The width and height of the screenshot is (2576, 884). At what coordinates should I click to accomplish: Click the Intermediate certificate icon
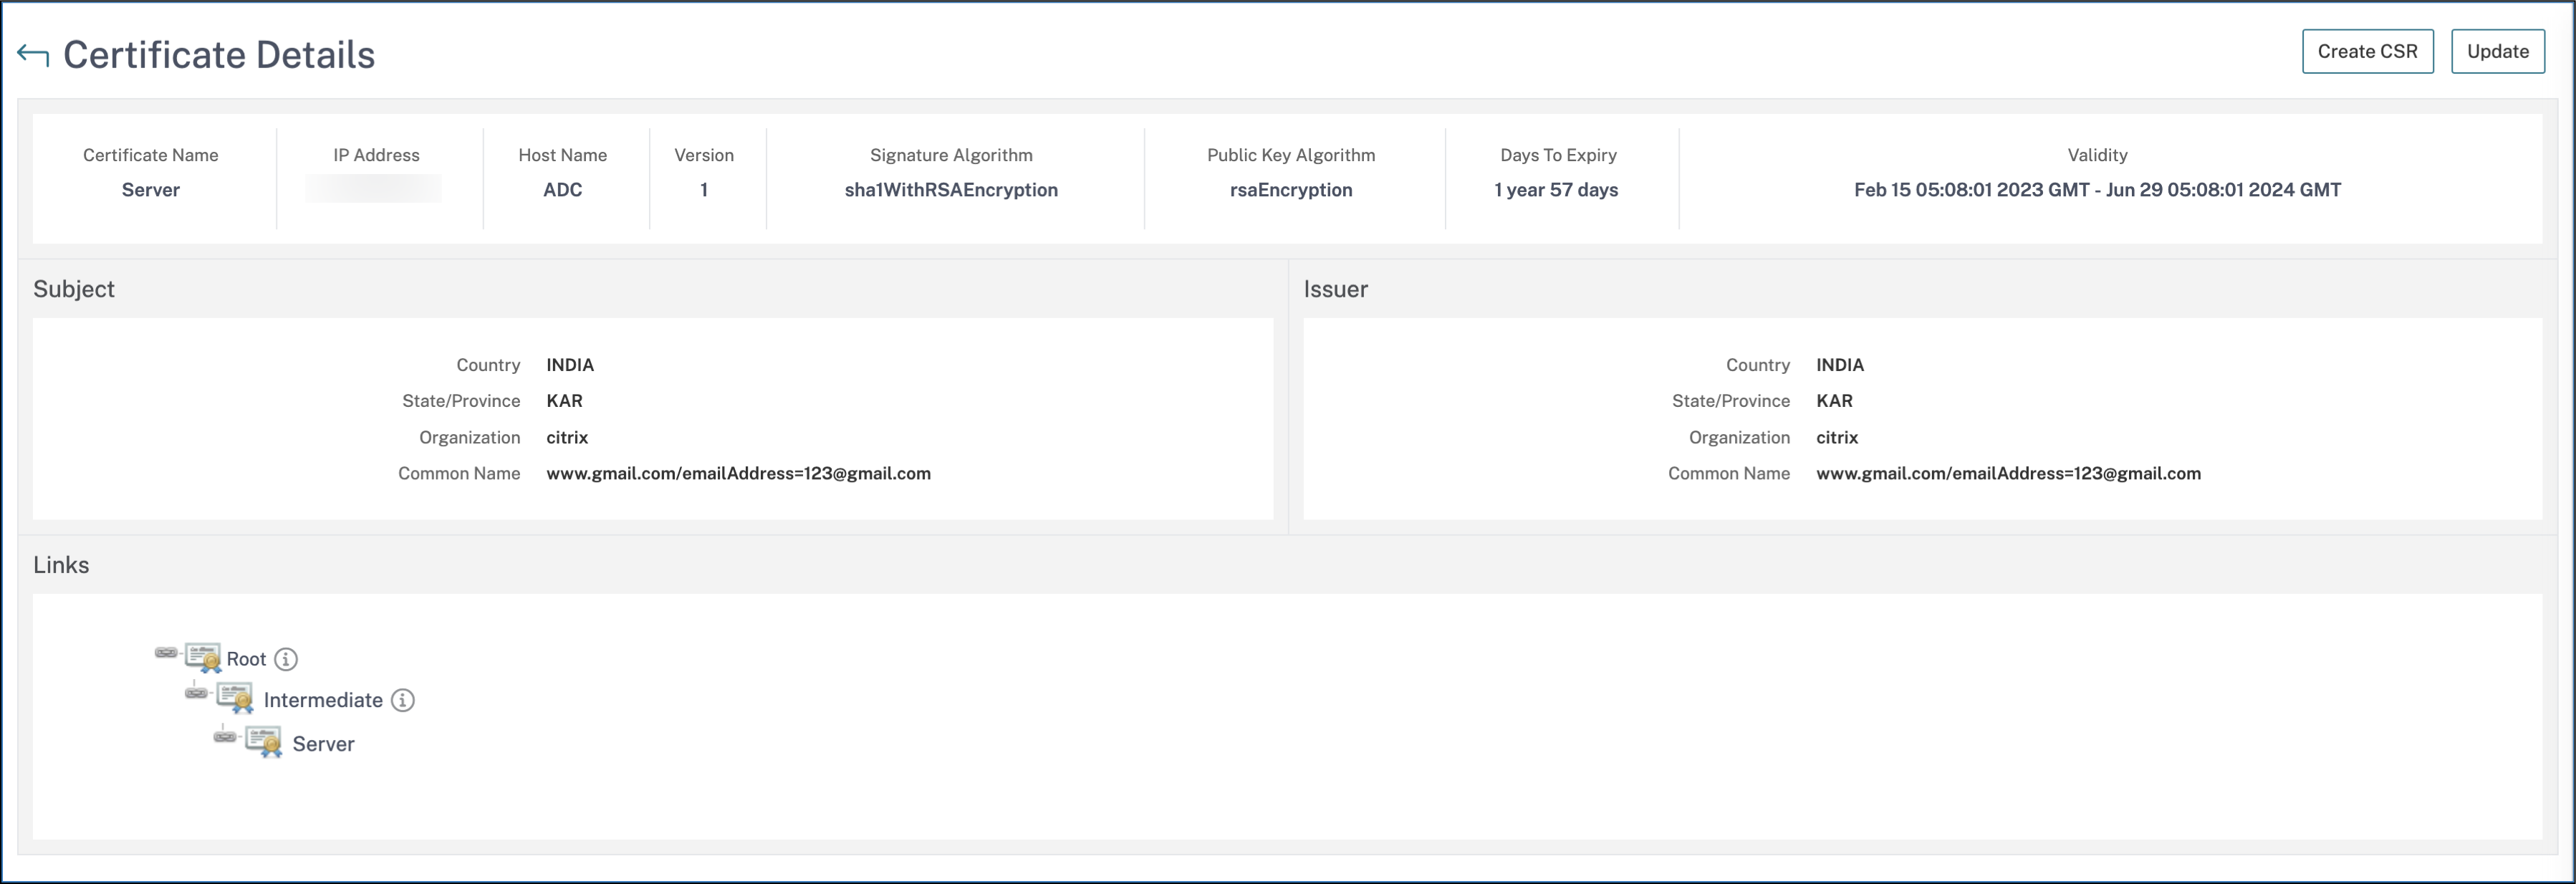(x=235, y=697)
